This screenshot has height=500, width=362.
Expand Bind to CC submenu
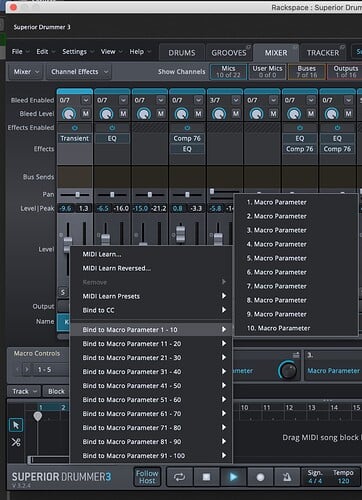click(151, 310)
